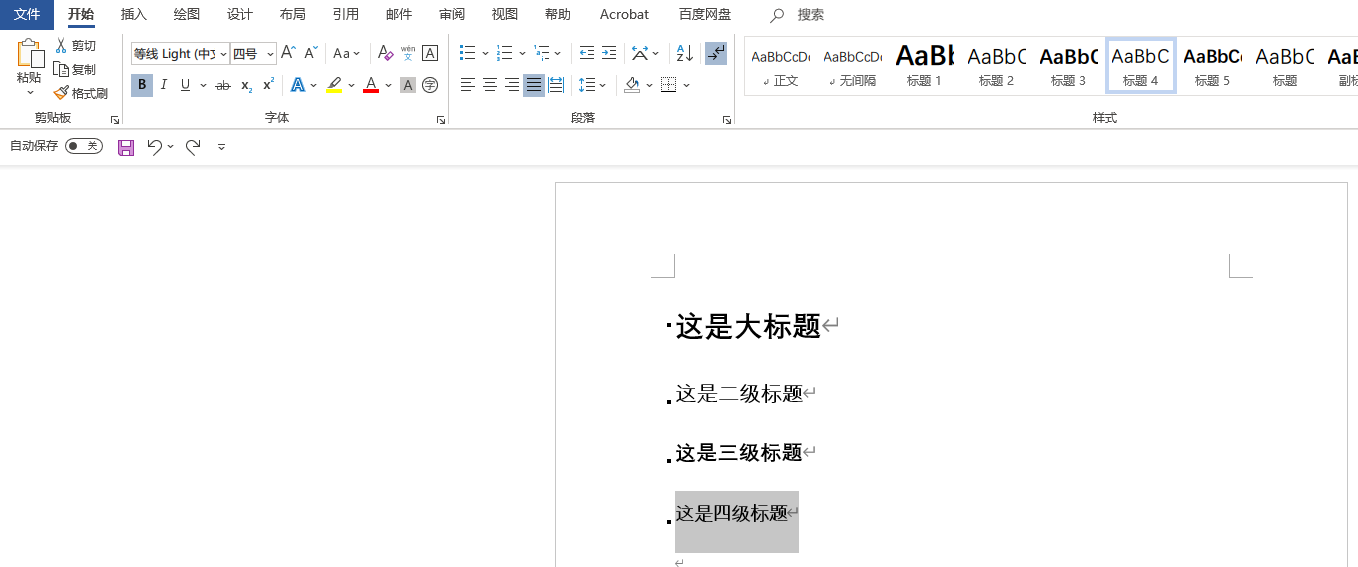This screenshot has height=567, width=1358.
Task: Expand the font name dropdown (等线 Light)
Action: pos(223,54)
